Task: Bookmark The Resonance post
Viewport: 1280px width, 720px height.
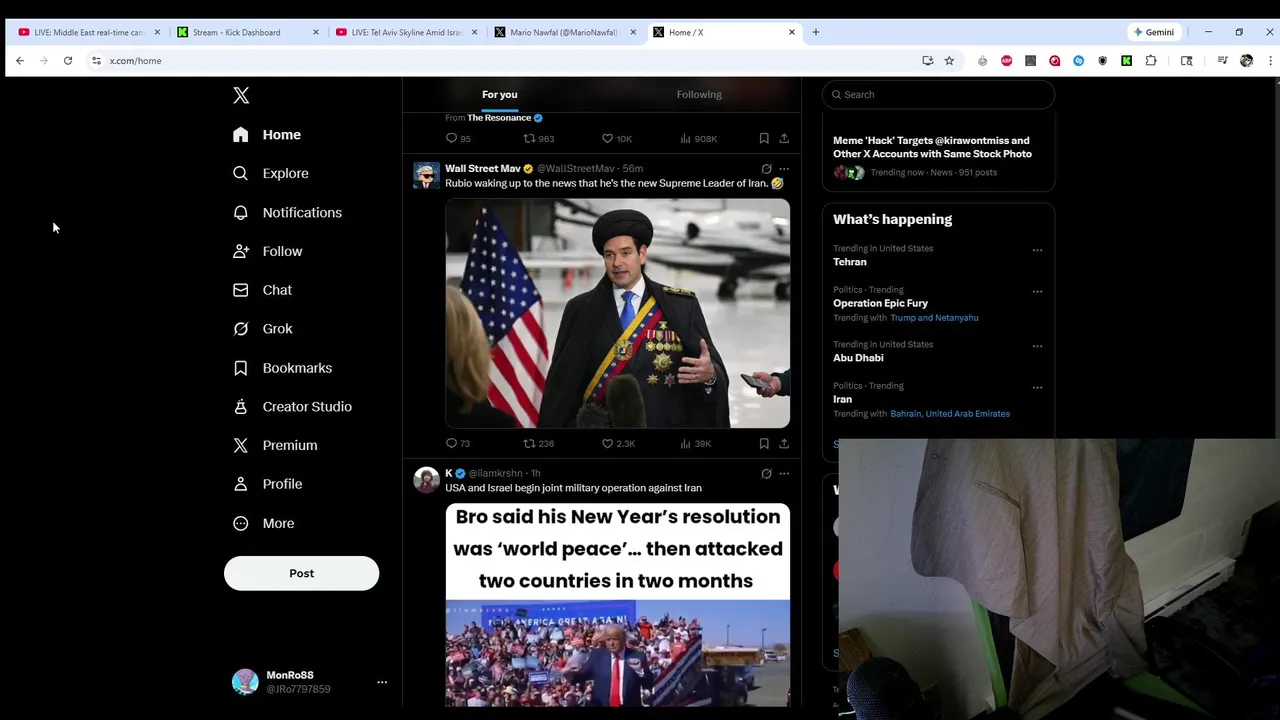Action: (x=764, y=138)
